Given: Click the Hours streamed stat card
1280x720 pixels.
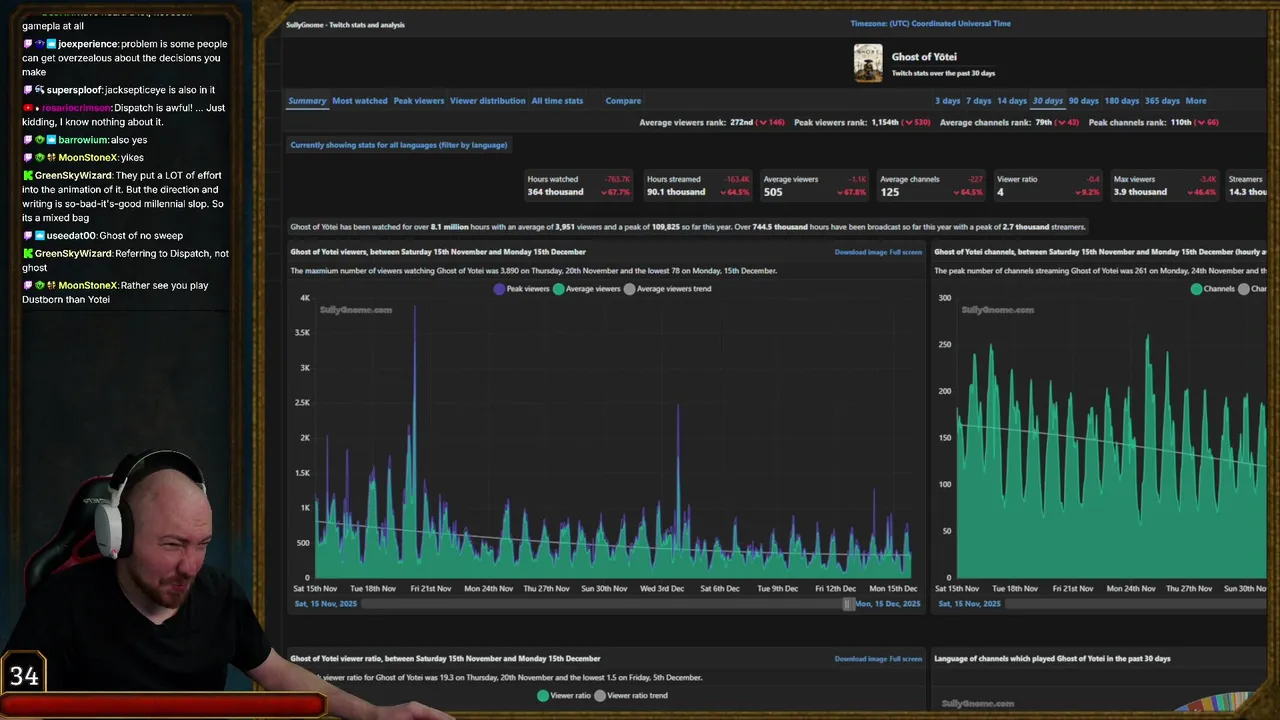Looking at the screenshot, I should click(x=697, y=186).
